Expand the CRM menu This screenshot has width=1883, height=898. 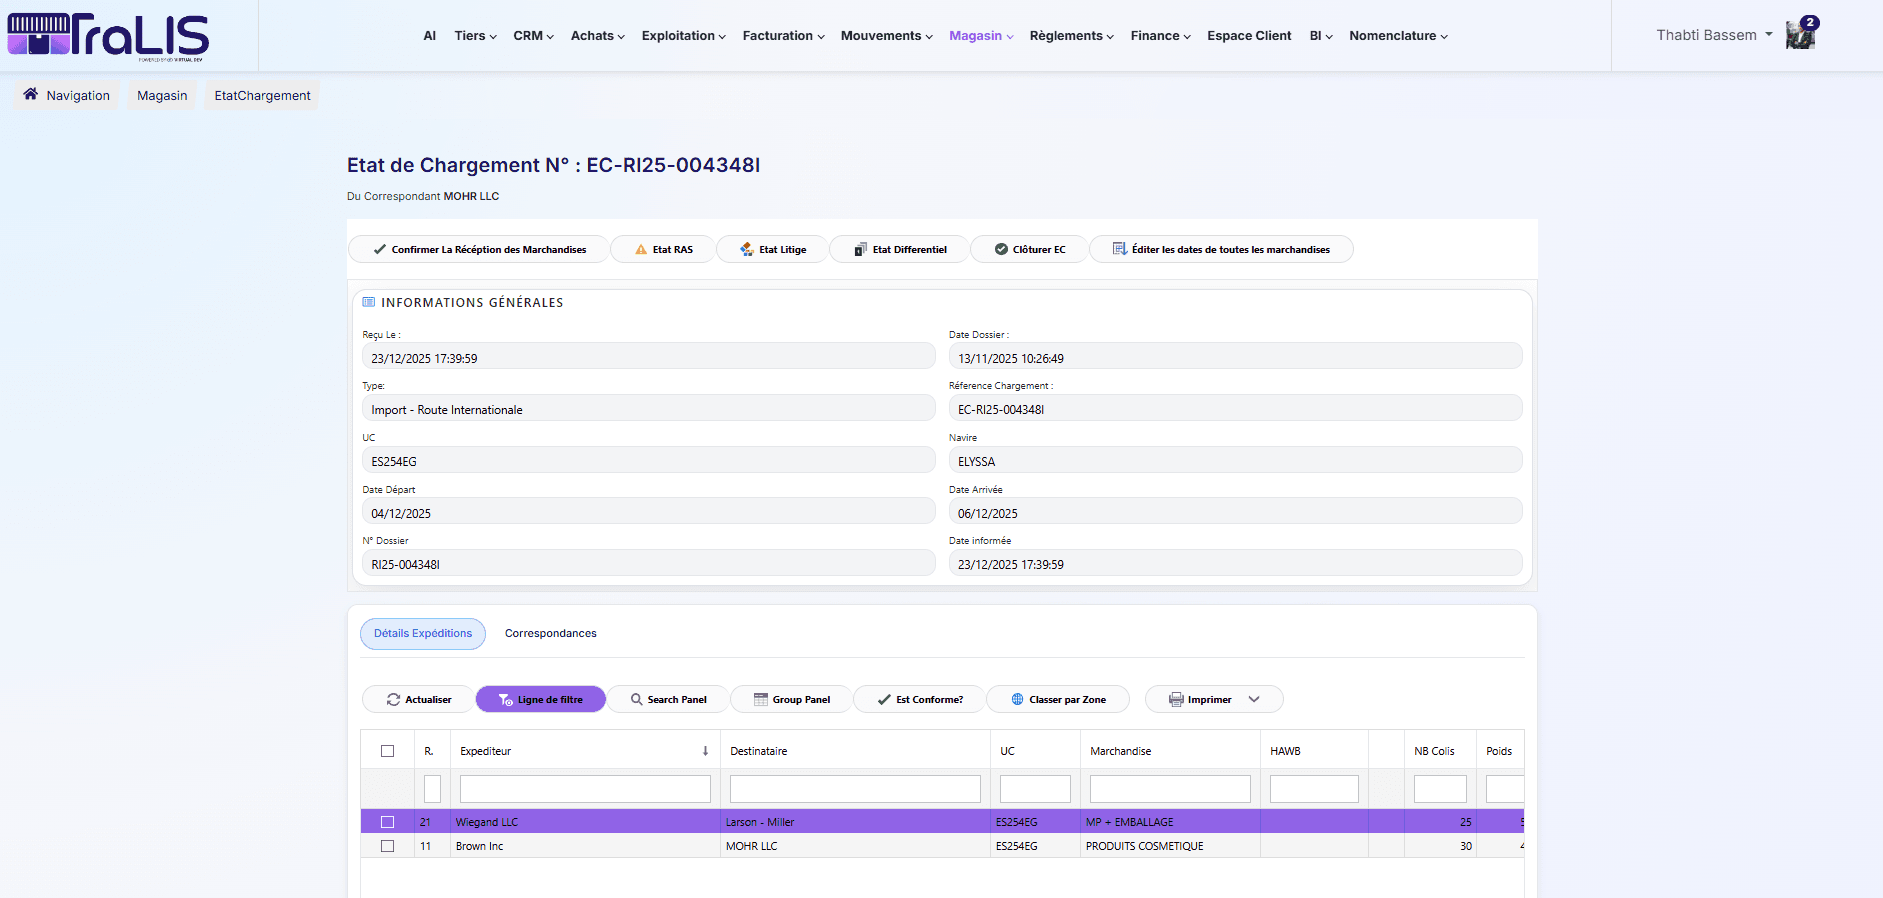point(533,36)
